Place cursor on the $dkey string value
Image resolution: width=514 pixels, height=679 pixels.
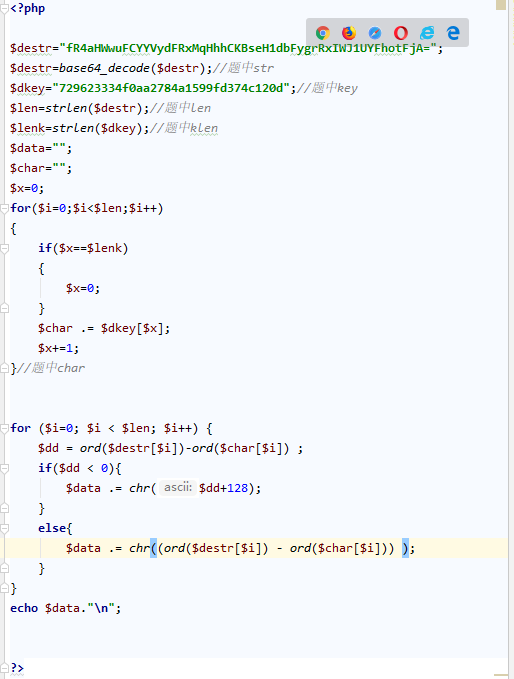pos(171,88)
